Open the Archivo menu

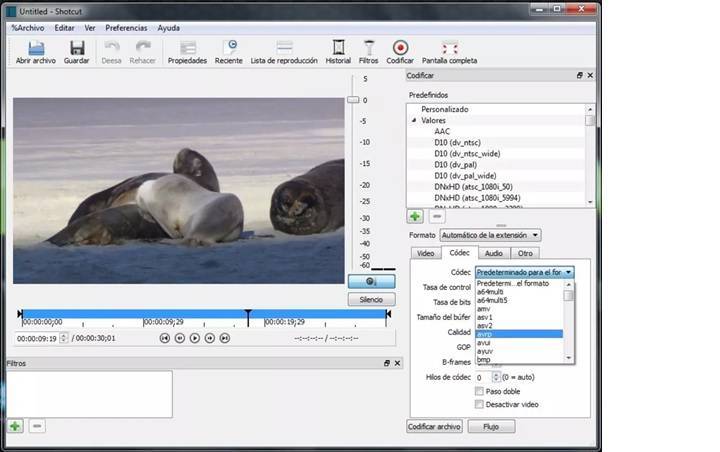click(x=28, y=28)
